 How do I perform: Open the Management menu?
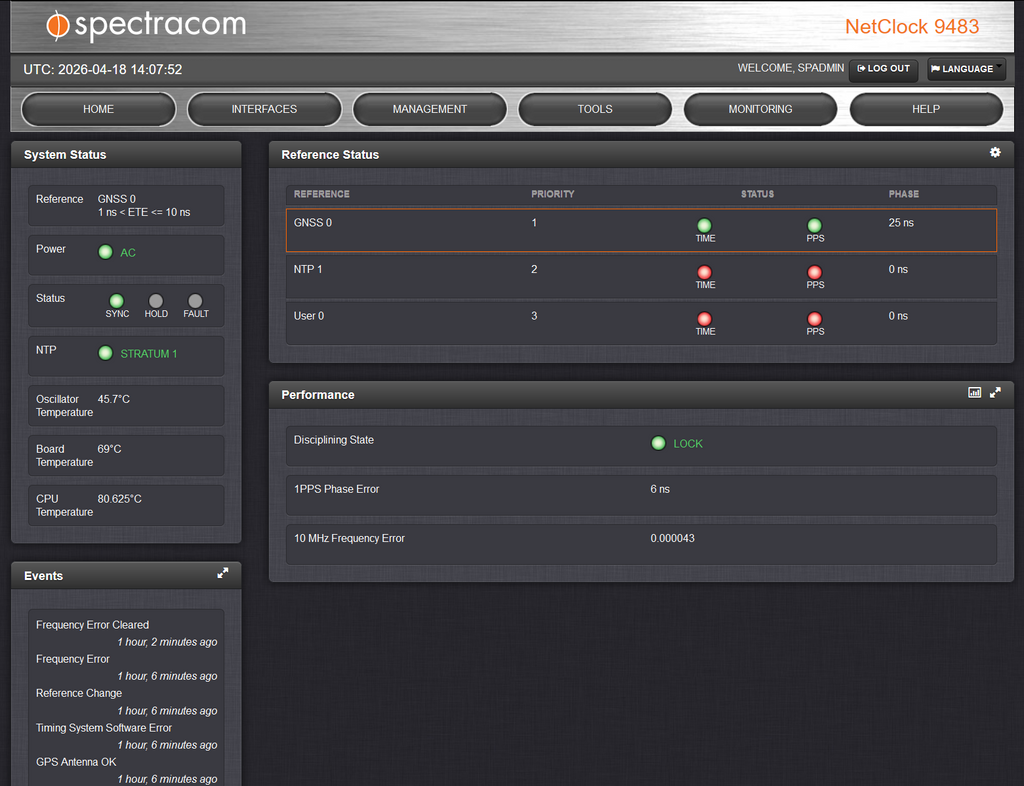point(430,109)
